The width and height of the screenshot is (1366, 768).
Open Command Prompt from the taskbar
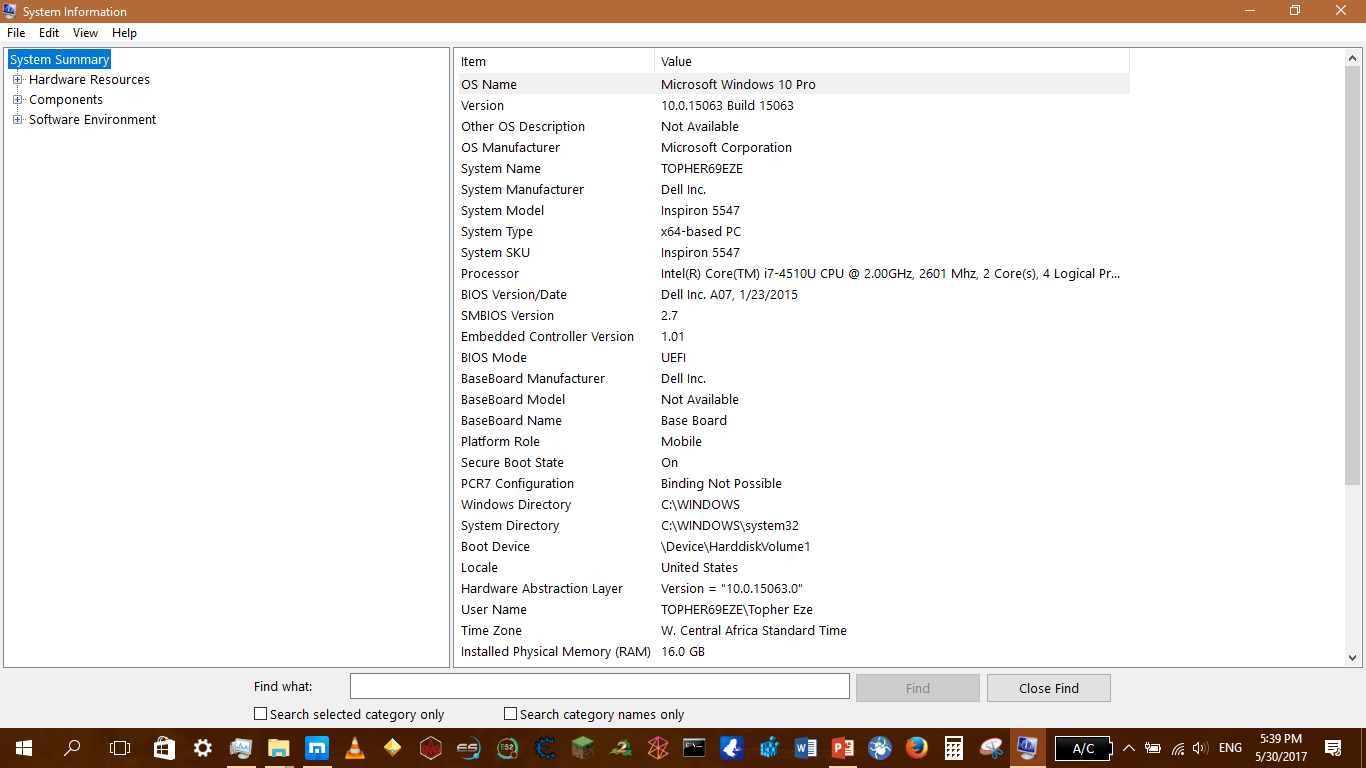696,748
